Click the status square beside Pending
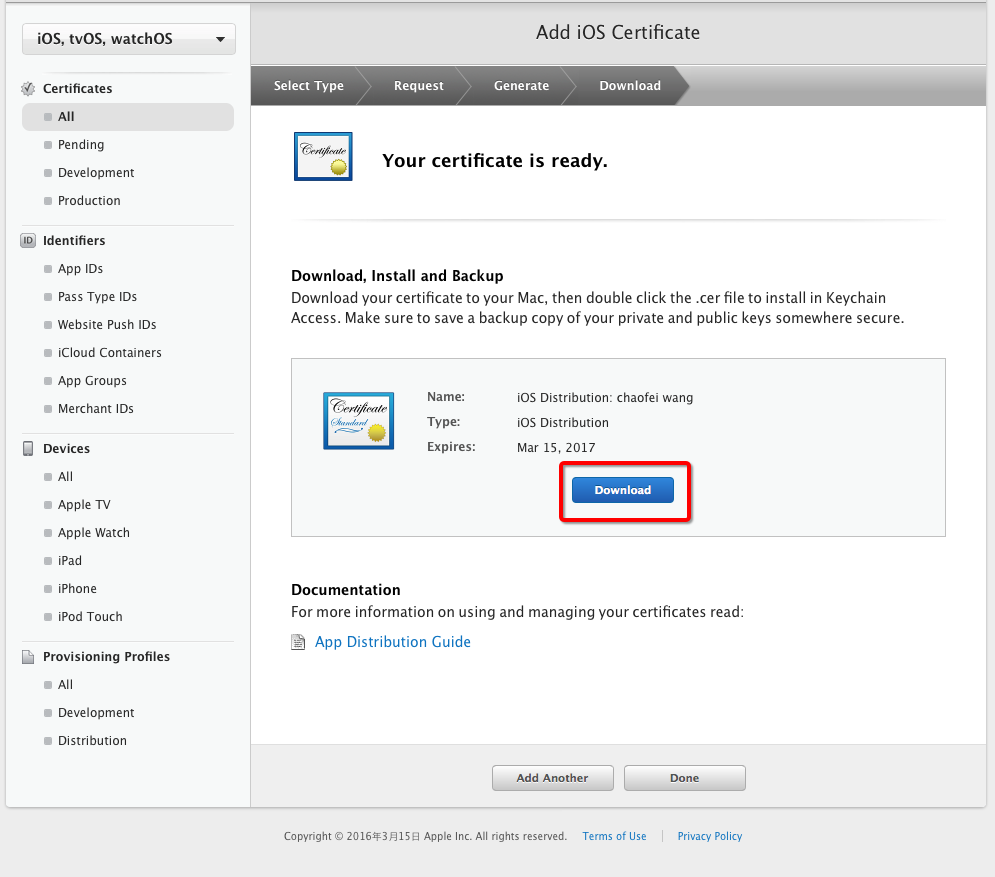Image resolution: width=995 pixels, height=877 pixels. 47,145
